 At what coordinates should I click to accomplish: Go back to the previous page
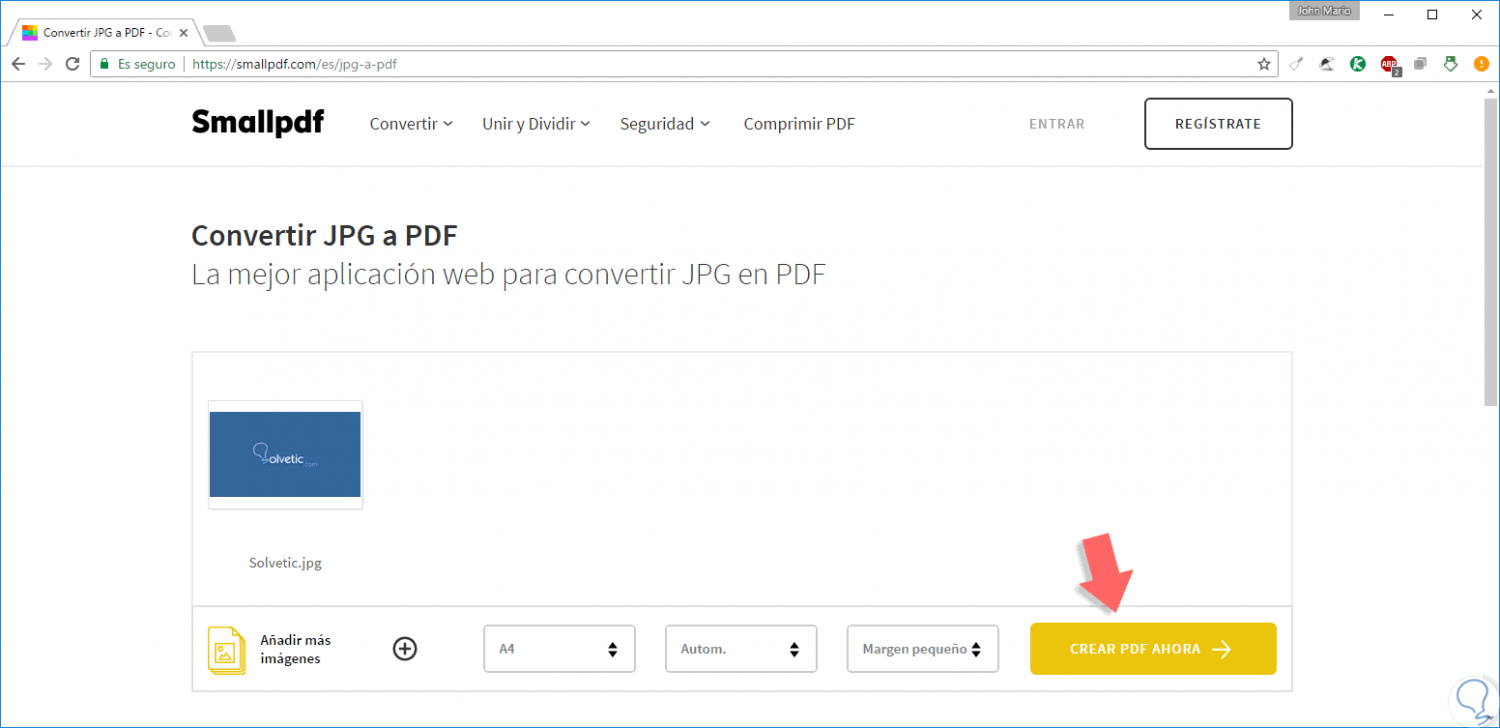[18, 64]
